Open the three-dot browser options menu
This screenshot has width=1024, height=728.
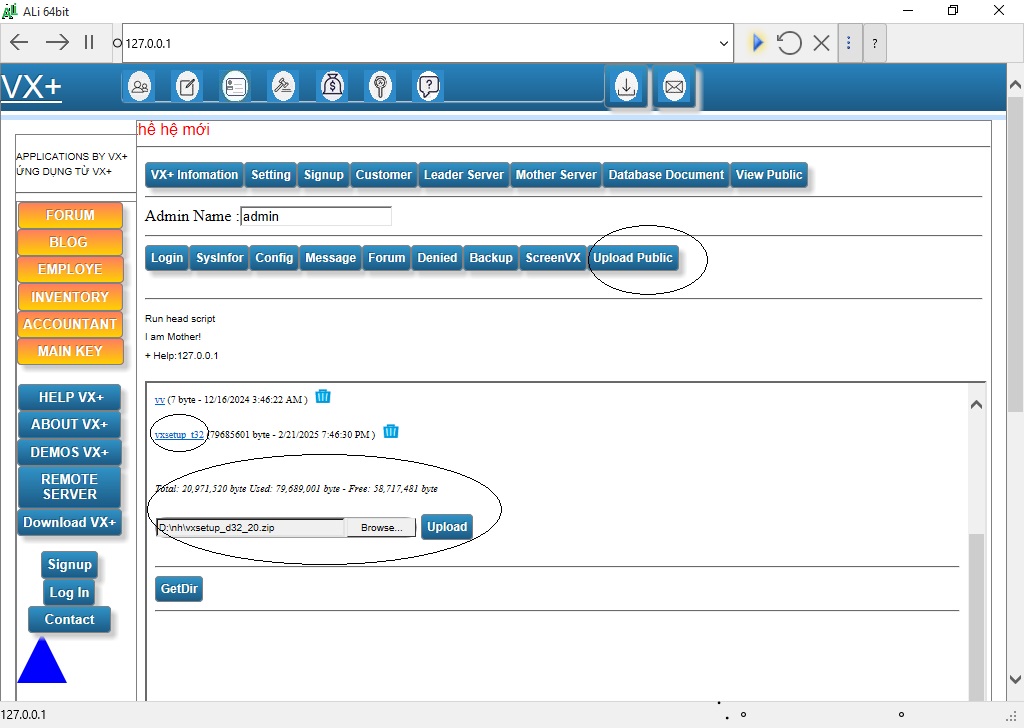[x=849, y=43]
